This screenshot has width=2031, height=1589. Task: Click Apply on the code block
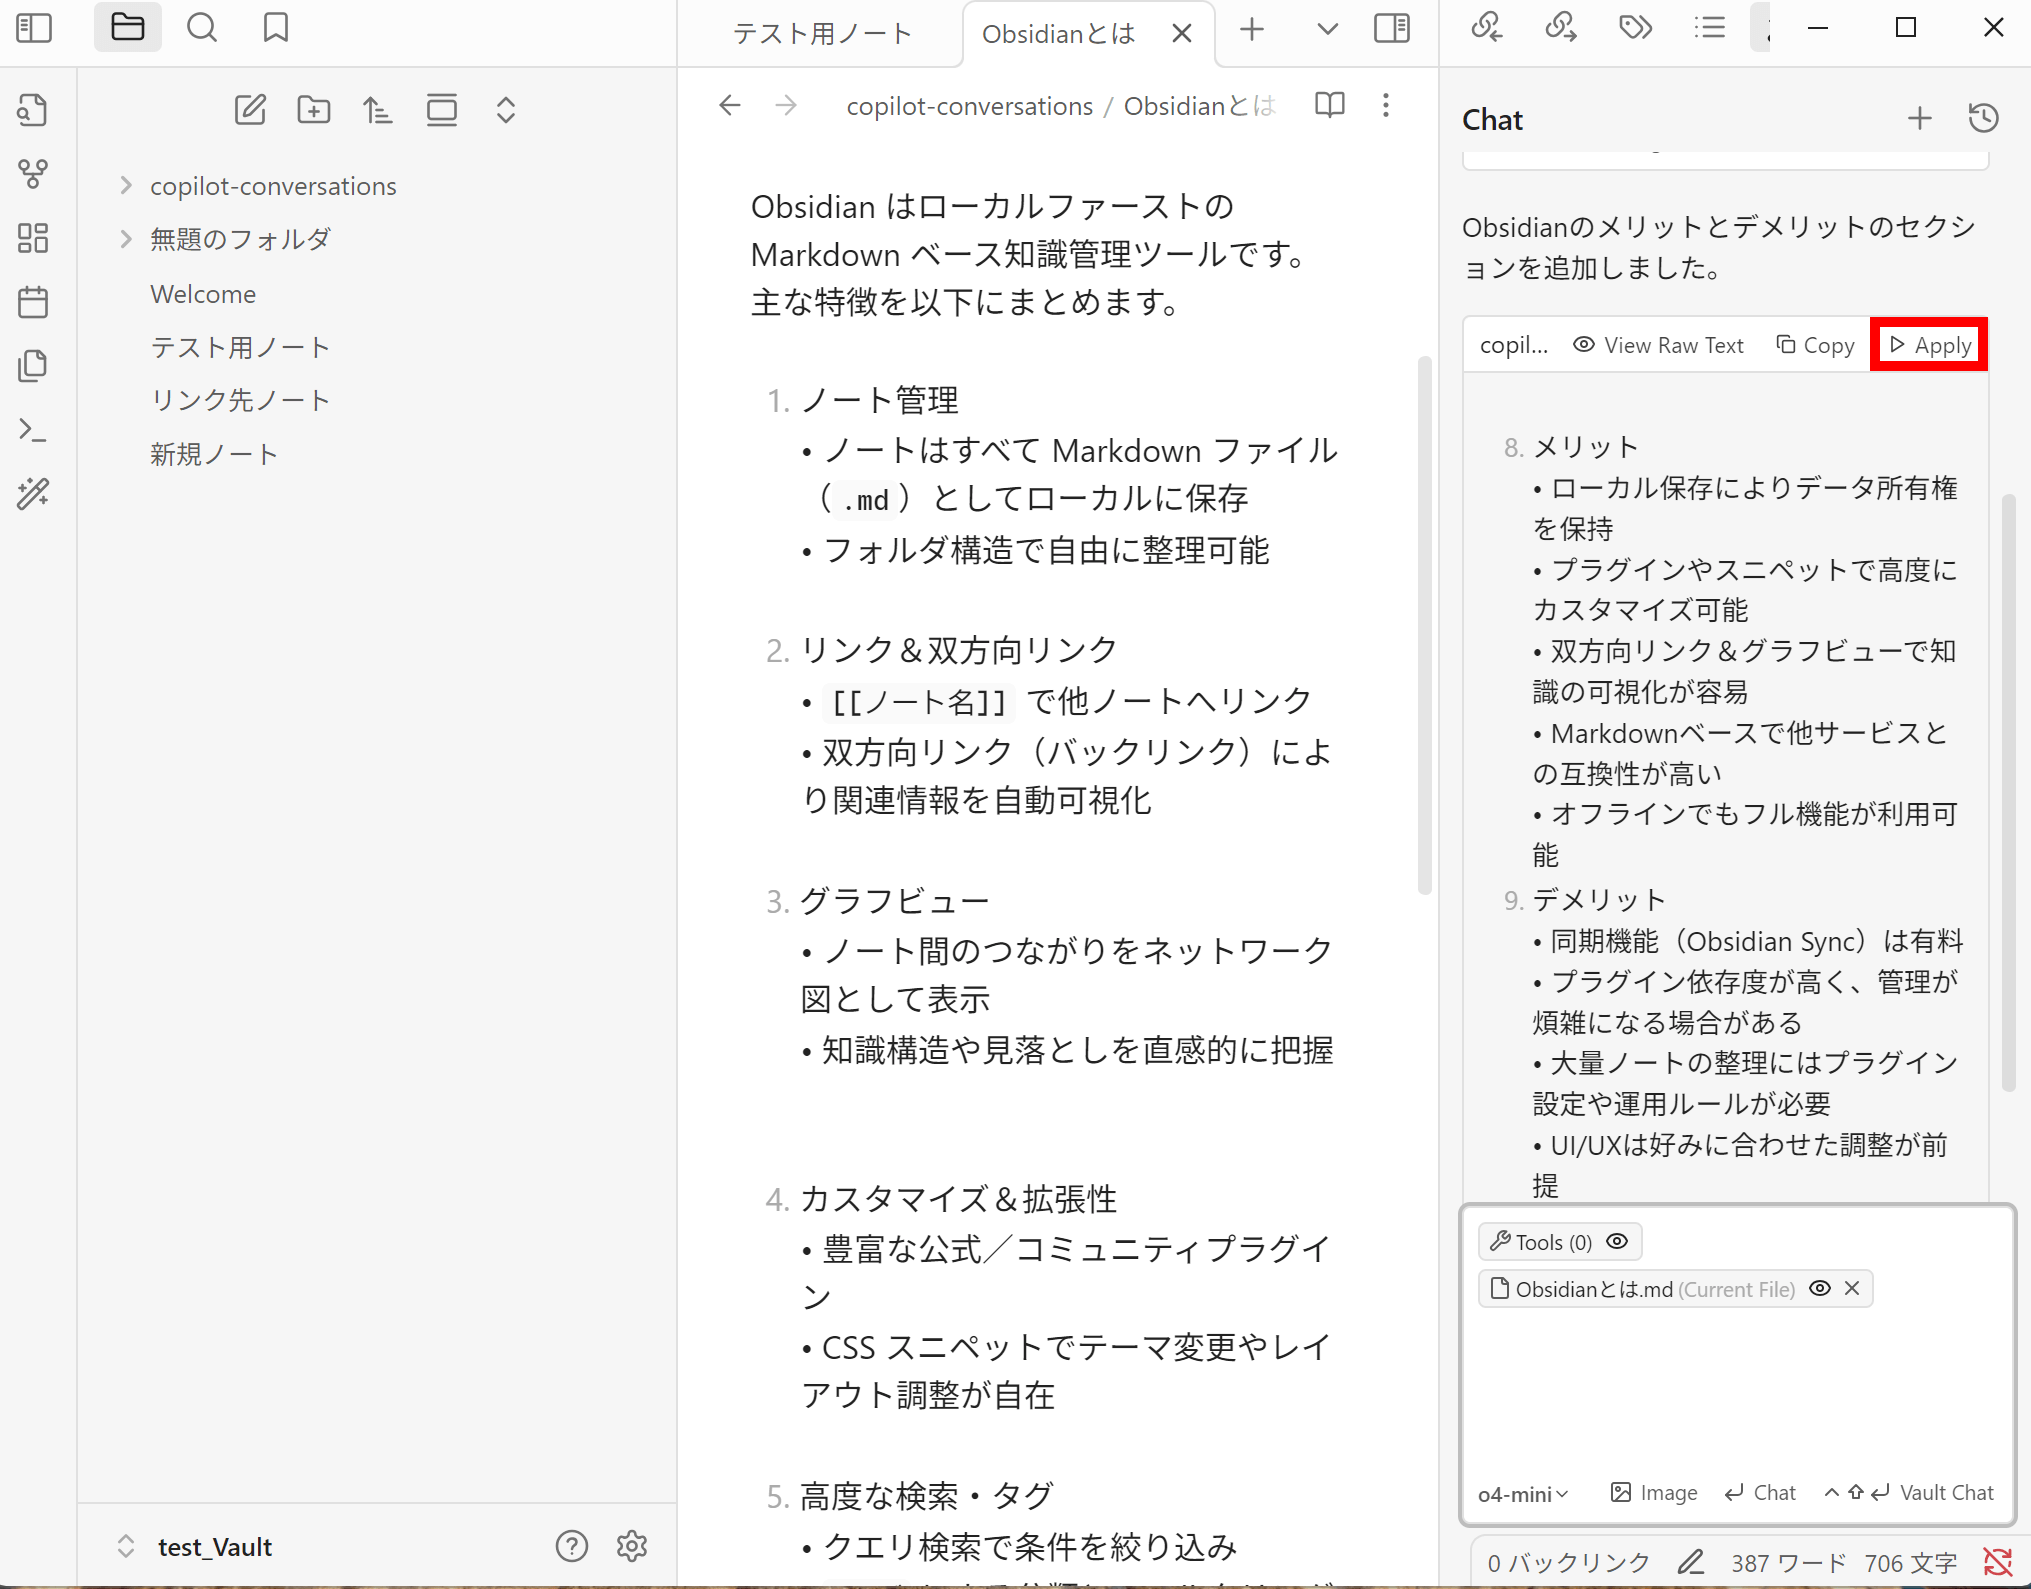click(1930, 345)
